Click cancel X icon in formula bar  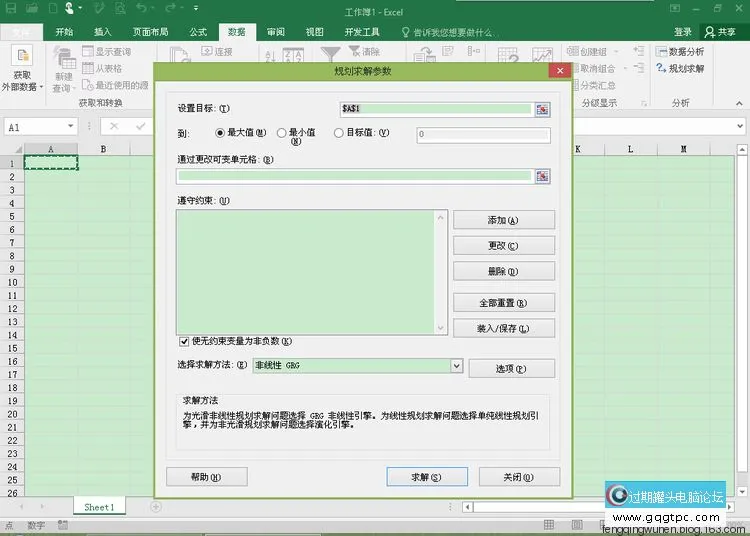[114, 126]
